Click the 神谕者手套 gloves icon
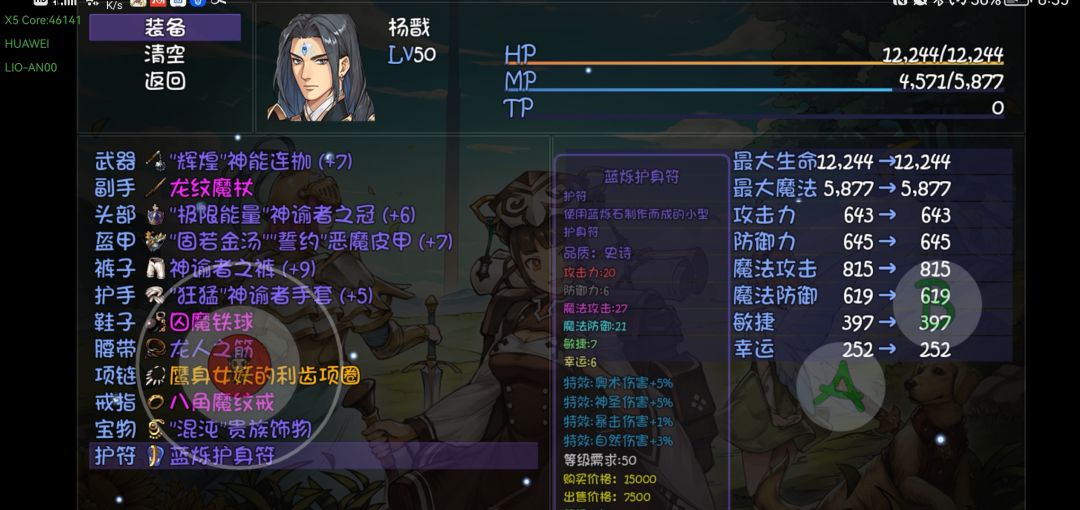The image size is (1080, 510). click(x=156, y=296)
